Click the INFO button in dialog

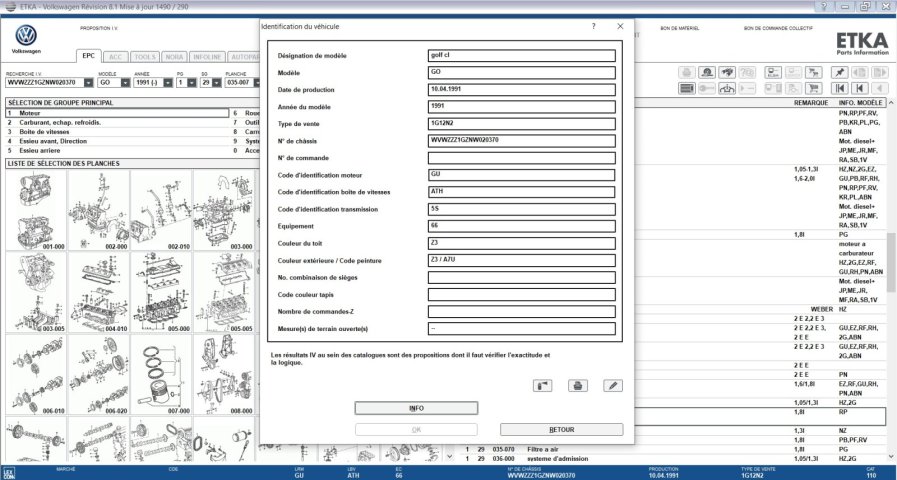416,408
